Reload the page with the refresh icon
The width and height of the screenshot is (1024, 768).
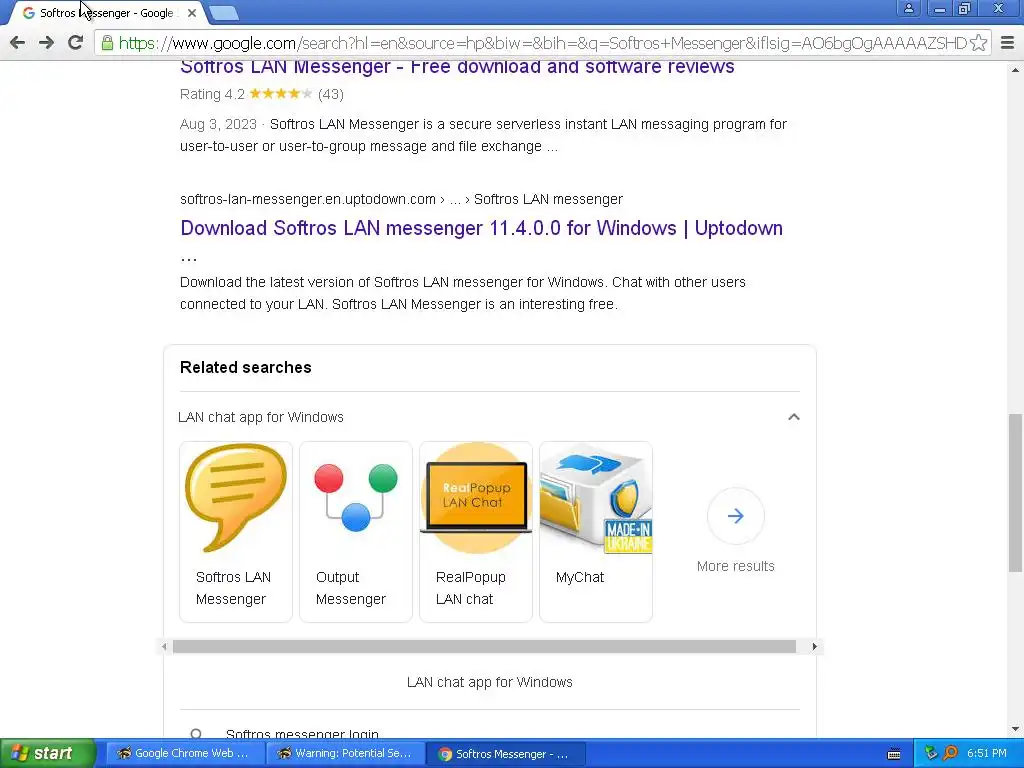click(76, 42)
